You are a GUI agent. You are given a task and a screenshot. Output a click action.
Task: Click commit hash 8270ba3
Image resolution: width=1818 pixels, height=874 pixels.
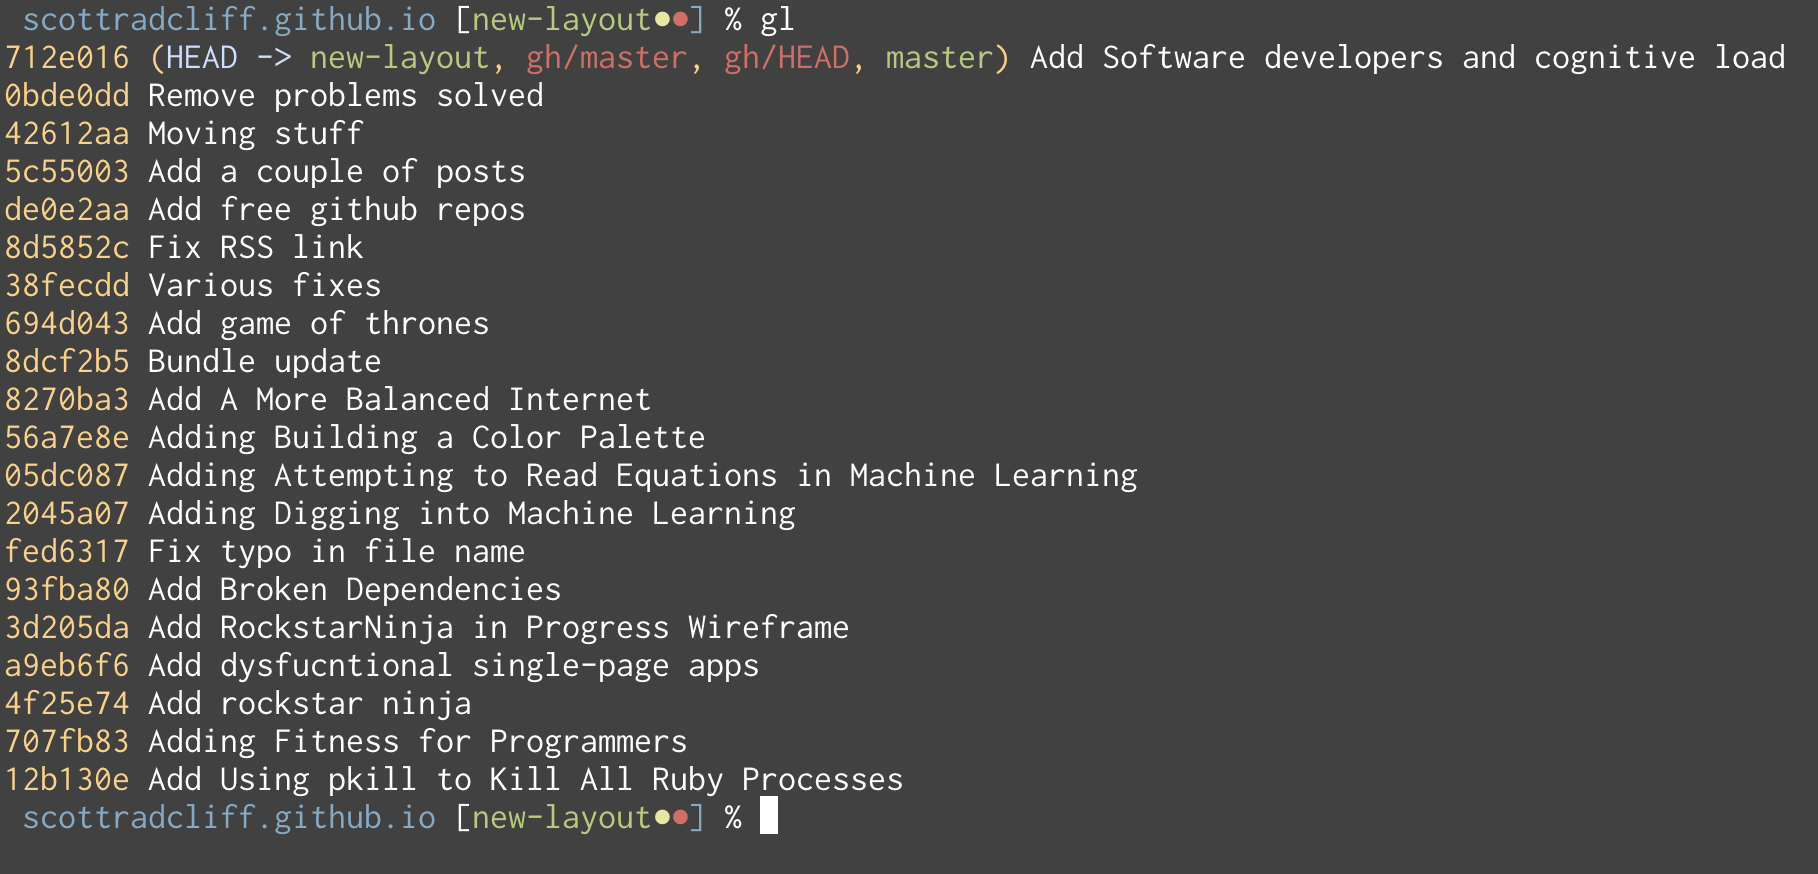click(67, 400)
